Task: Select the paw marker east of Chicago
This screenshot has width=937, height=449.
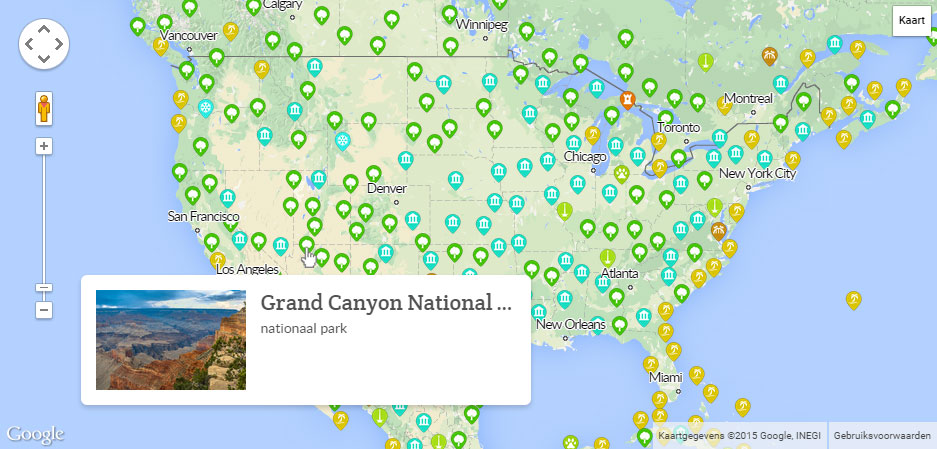Action: click(x=621, y=175)
